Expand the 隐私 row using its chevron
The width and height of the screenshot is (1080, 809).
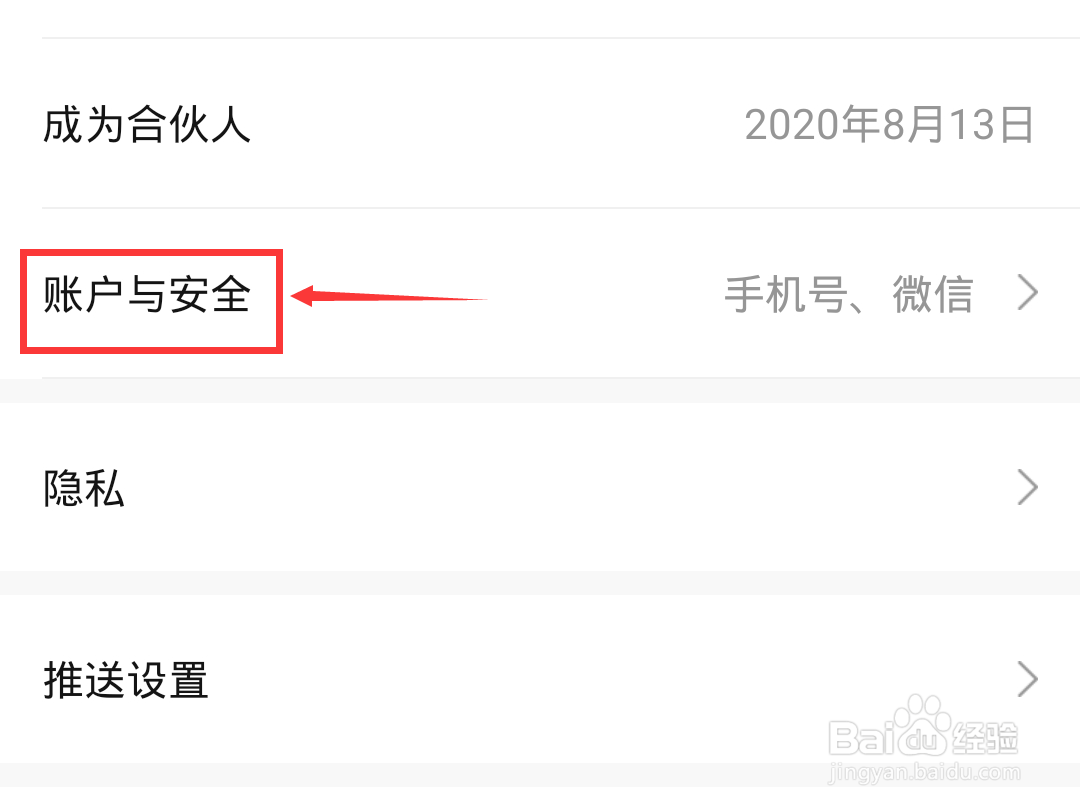pyautogui.click(x=1028, y=487)
